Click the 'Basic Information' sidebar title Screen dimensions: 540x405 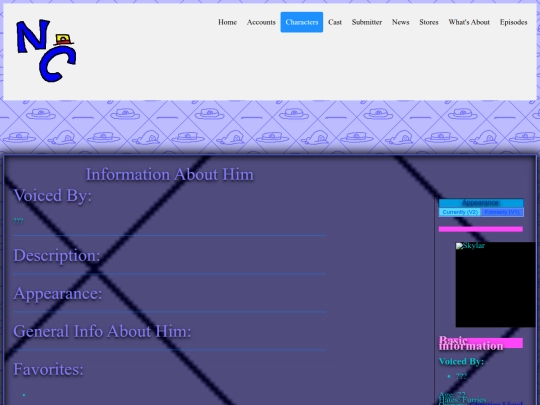pos(471,343)
